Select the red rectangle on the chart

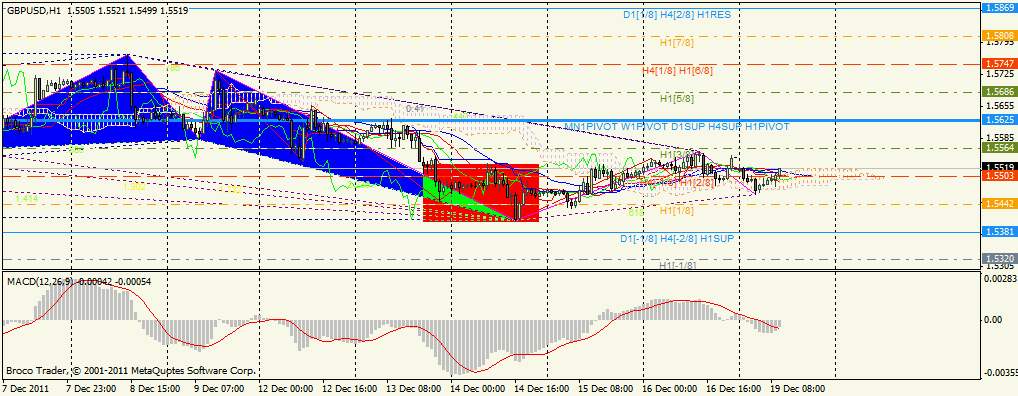[x=480, y=192]
